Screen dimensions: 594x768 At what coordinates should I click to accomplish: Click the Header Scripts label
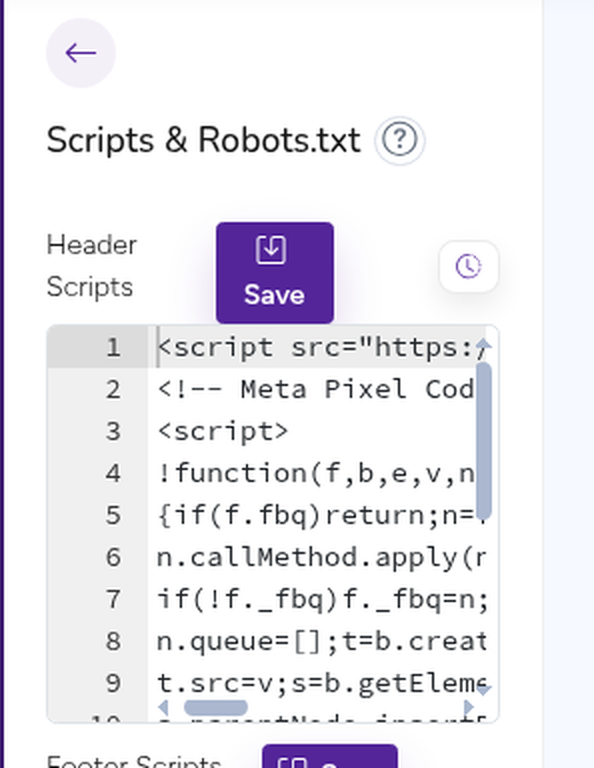tap(92, 266)
